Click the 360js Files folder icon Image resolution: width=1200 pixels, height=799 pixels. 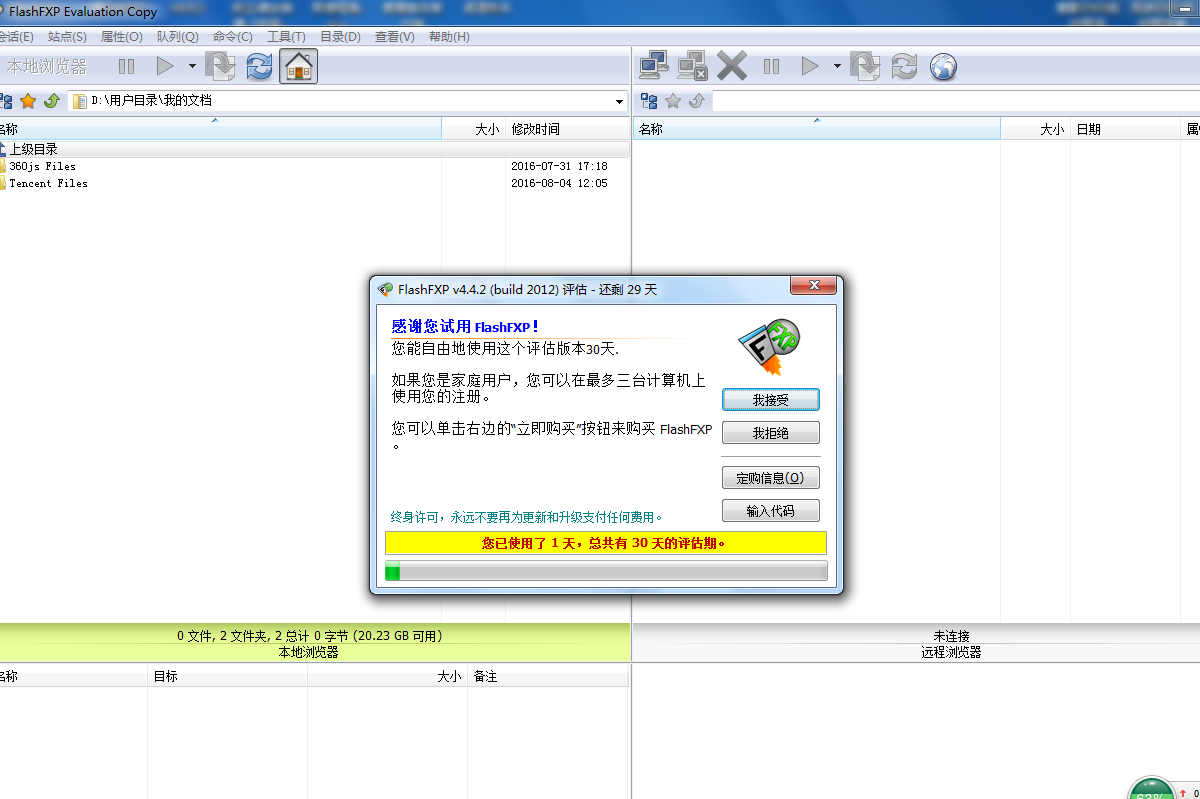click(3, 167)
